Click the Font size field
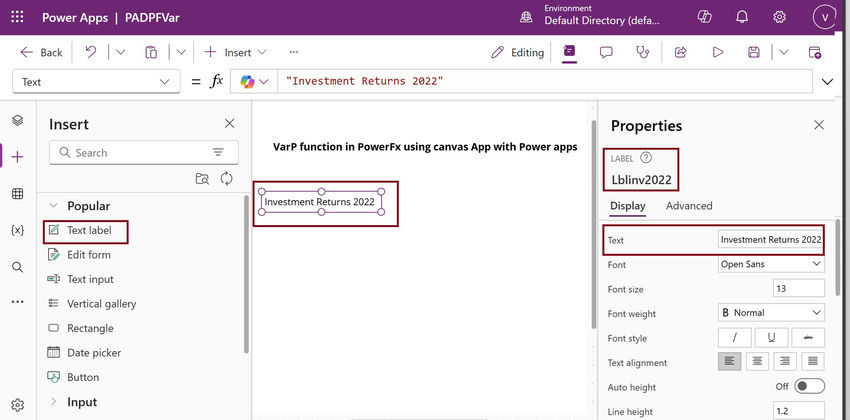 point(799,288)
